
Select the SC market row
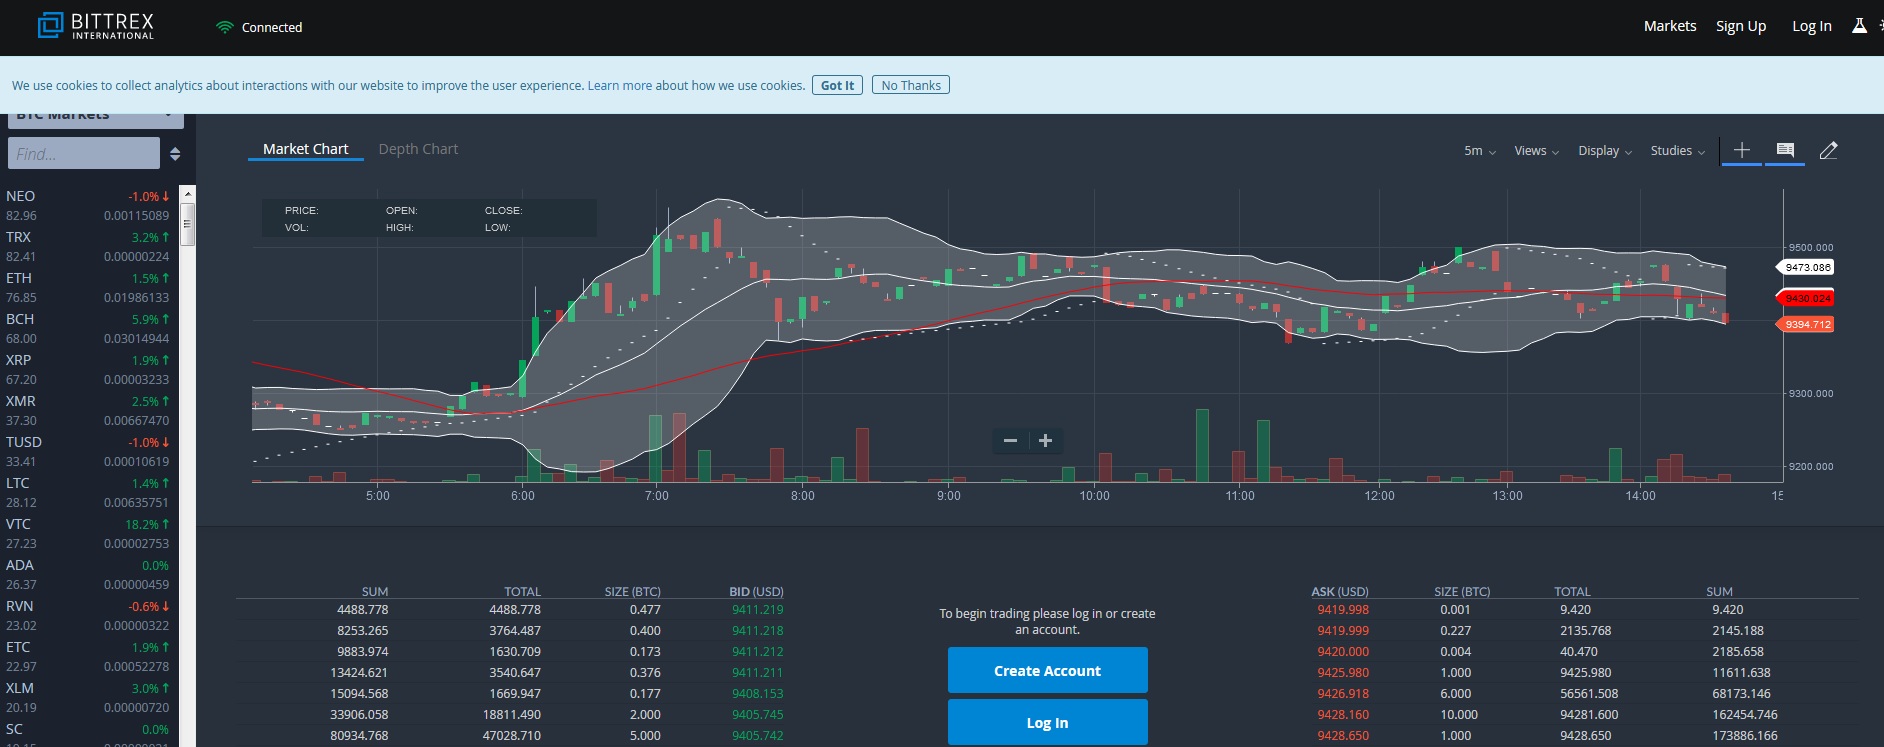click(x=88, y=733)
